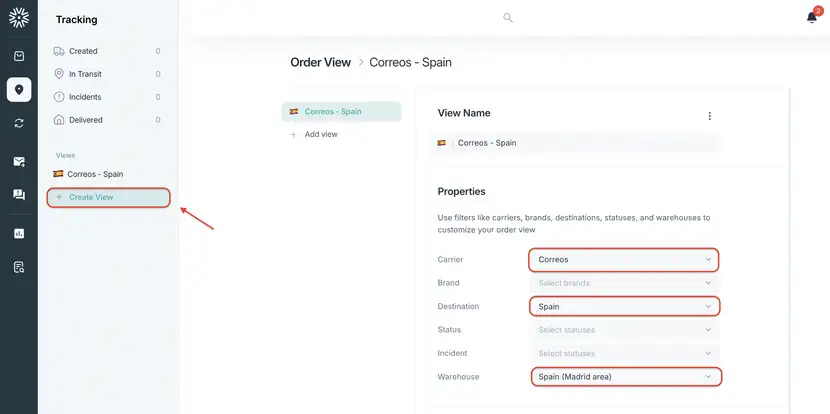Expand the Carrier dropdown showing Correos

(x=624, y=260)
